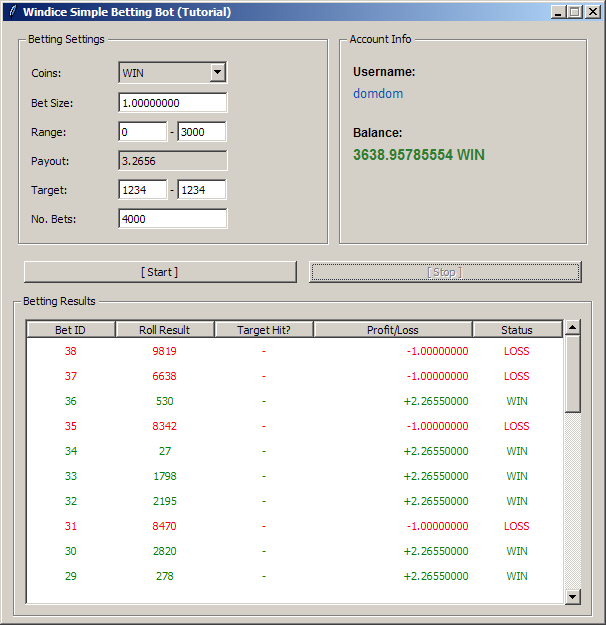The width and height of the screenshot is (606, 625).
Task: Click the [ Start ] button
Action: pos(160,272)
